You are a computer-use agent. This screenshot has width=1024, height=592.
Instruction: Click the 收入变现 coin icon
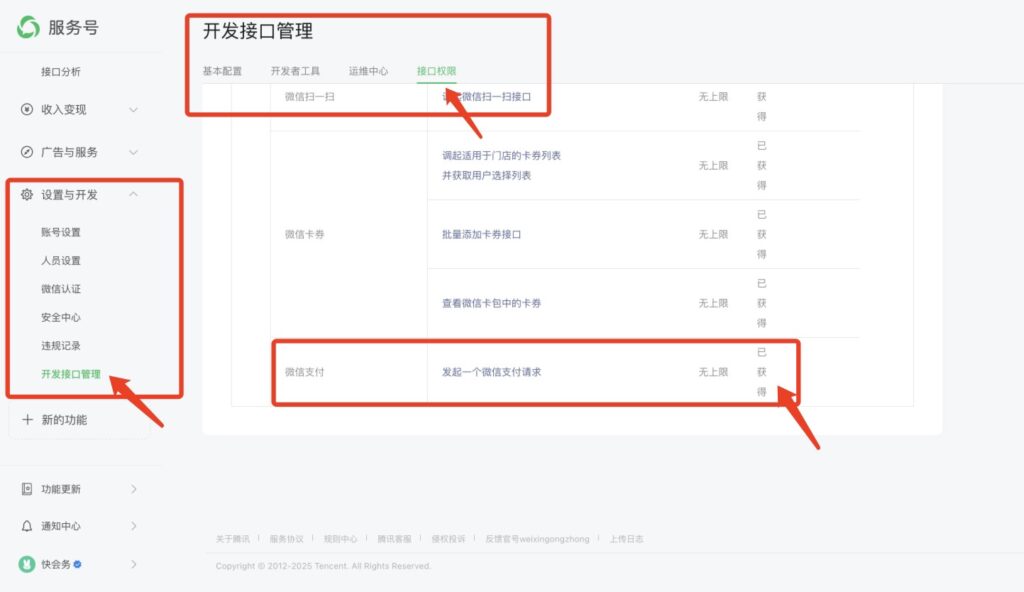tap(27, 109)
